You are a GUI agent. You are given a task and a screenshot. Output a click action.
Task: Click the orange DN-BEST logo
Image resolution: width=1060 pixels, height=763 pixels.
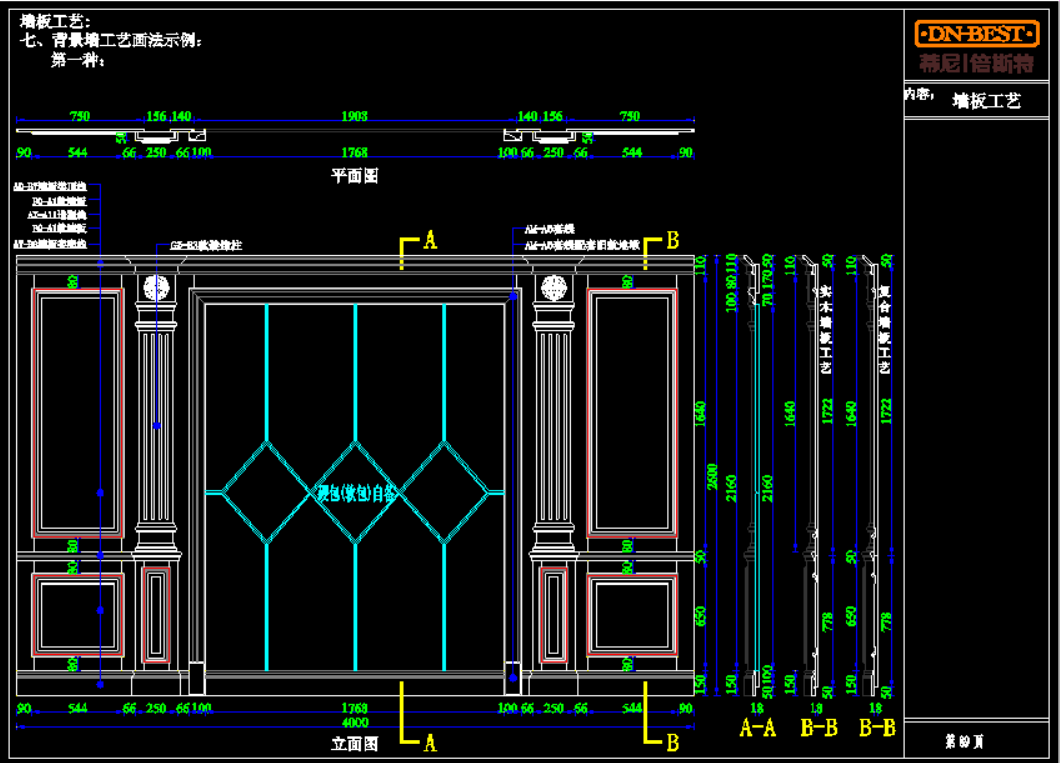[978, 35]
